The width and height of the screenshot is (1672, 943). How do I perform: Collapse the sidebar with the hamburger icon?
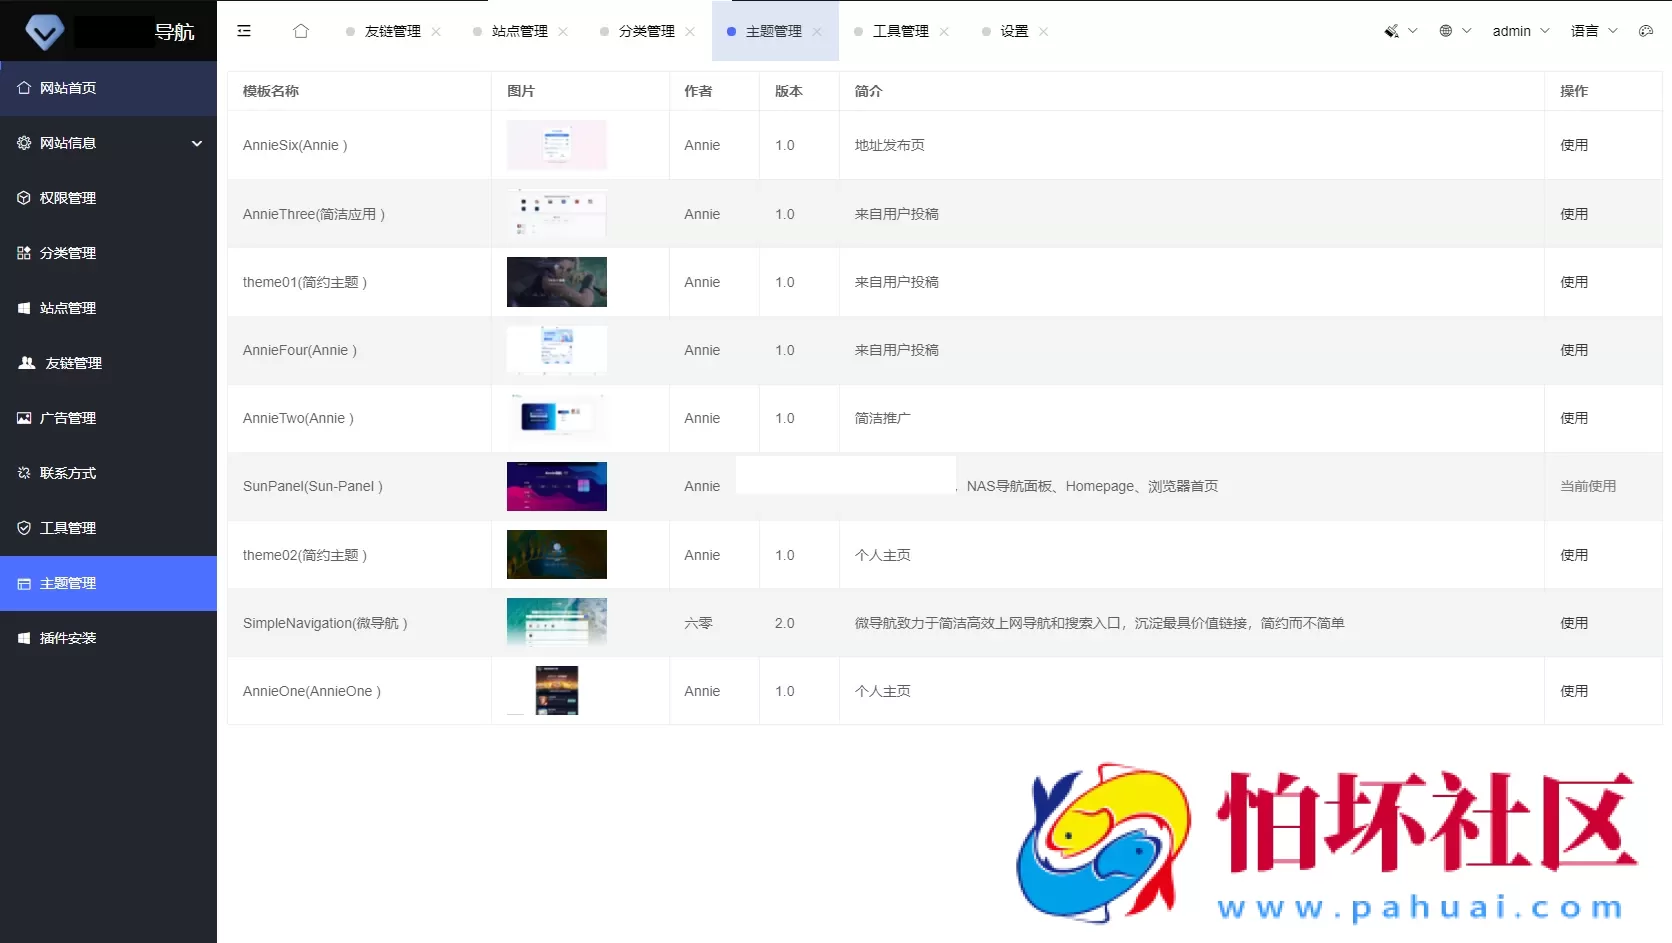tap(244, 31)
